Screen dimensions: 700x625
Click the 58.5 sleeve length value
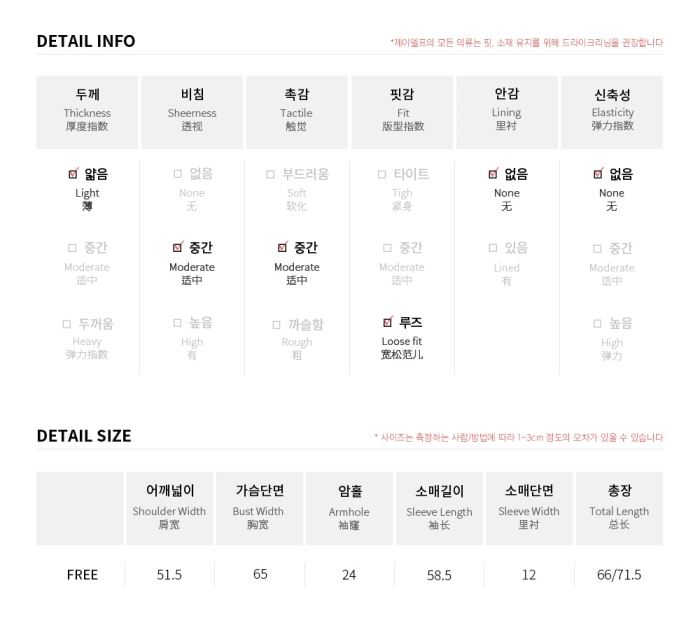coord(439,575)
